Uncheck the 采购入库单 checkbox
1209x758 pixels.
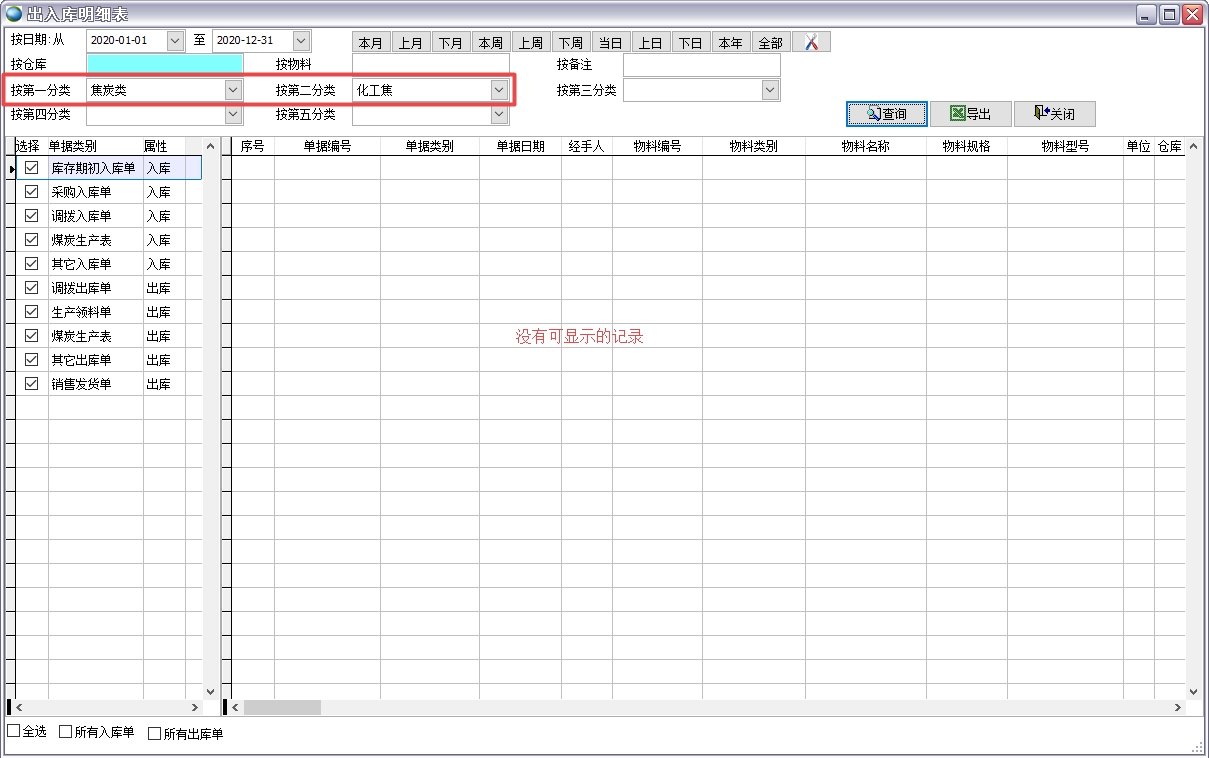tap(32, 192)
